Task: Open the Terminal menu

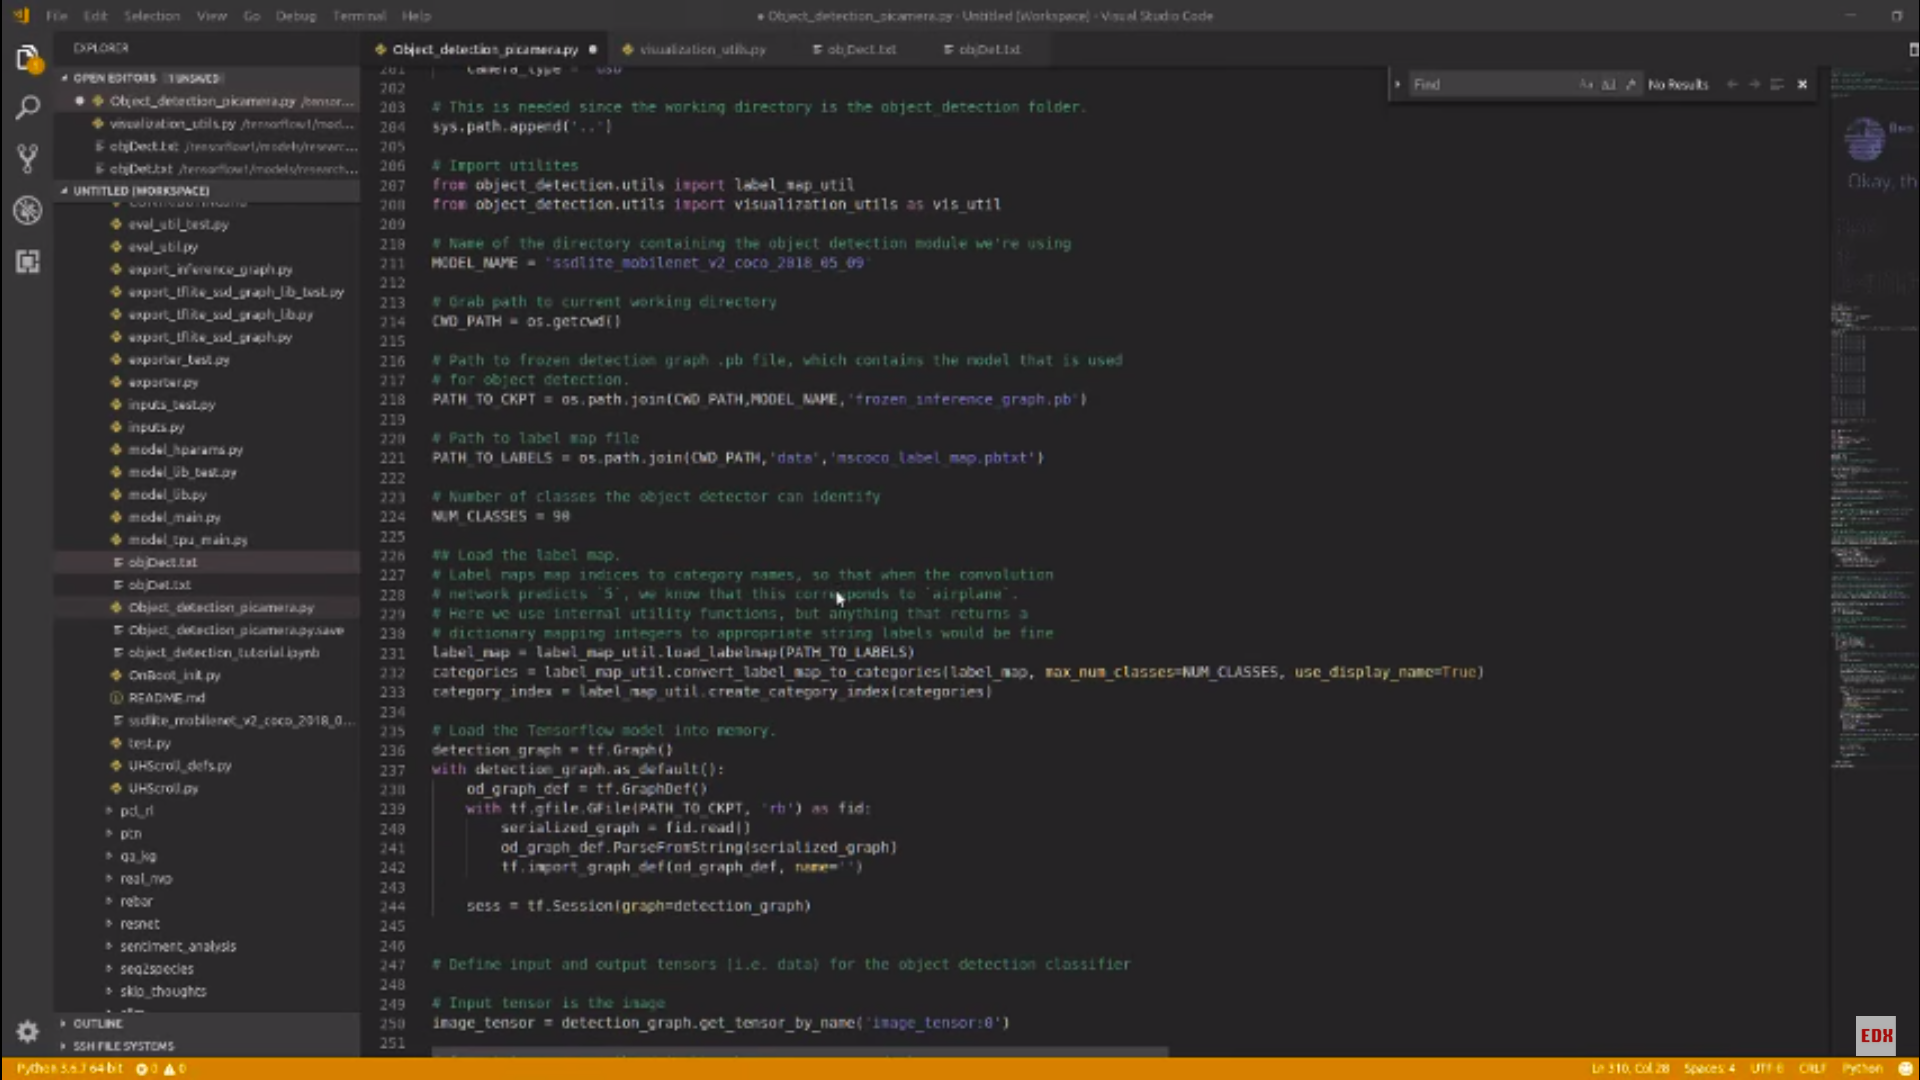Action: tap(359, 16)
